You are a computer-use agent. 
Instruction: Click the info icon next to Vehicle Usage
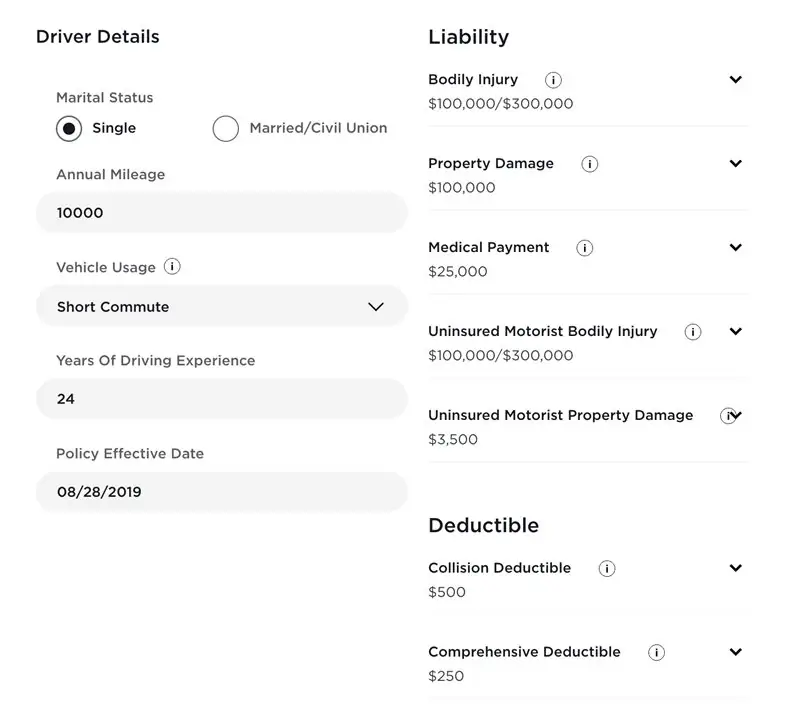[x=172, y=267]
